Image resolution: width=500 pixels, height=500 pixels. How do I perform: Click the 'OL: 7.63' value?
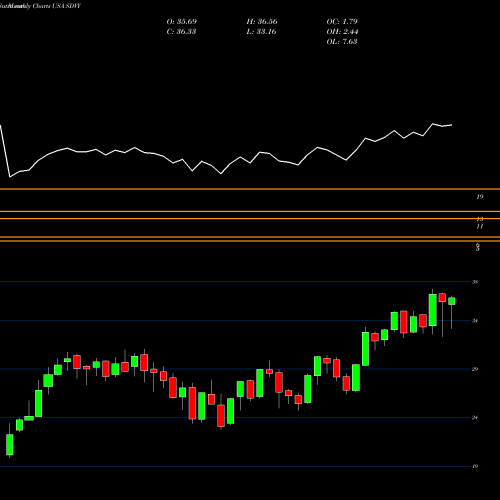coord(342,42)
